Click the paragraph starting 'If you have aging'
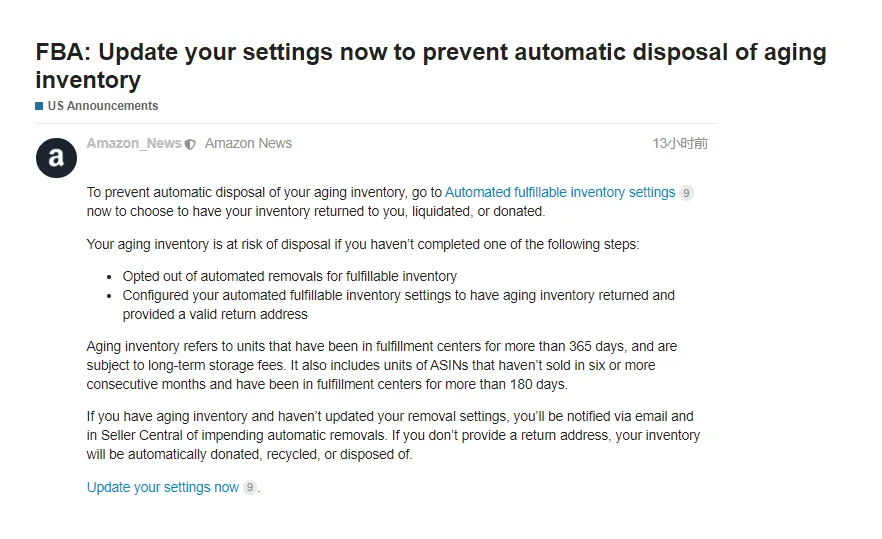882x539 pixels. click(393, 435)
